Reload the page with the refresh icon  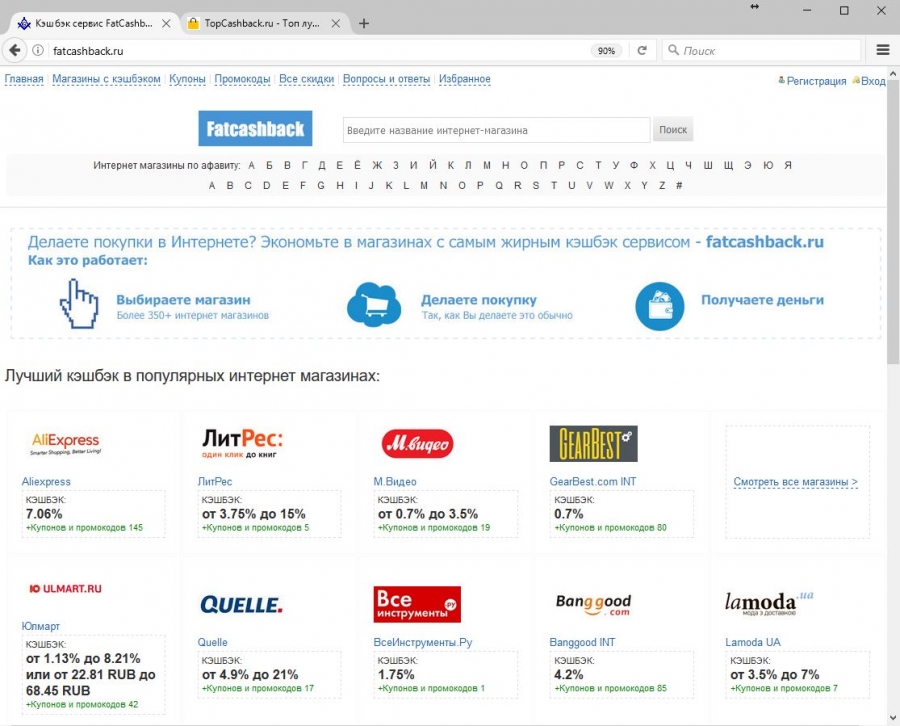(x=642, y=51)
